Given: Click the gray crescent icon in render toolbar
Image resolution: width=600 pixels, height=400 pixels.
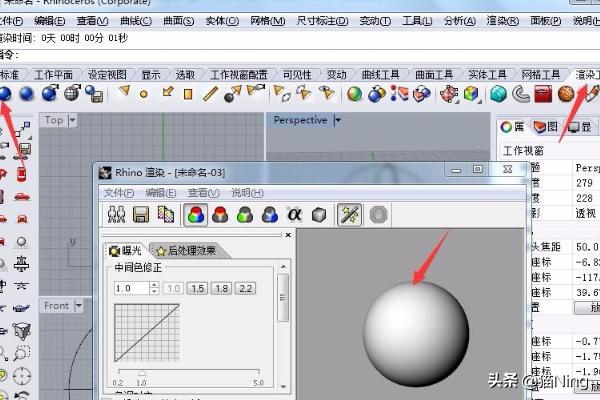Looking at the screenshot, I should tap(520, 94).
